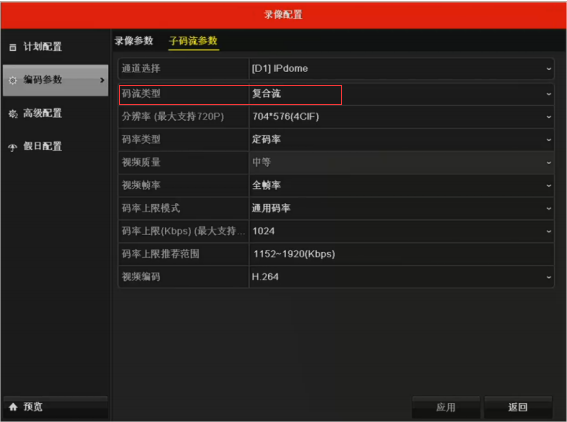The width and height of the screenshot is (567, 422).
Task: Click the 编码参数 gear icon
Action: click(x=13, y=80)
